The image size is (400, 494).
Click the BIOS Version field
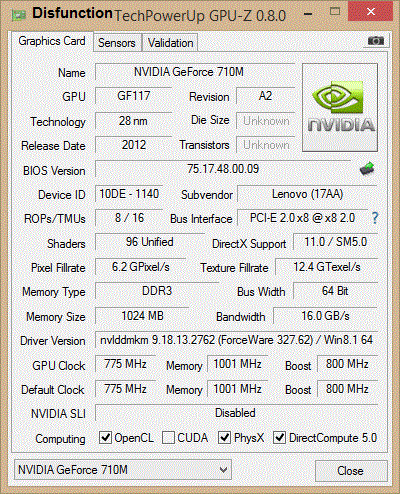pos(223,169)
